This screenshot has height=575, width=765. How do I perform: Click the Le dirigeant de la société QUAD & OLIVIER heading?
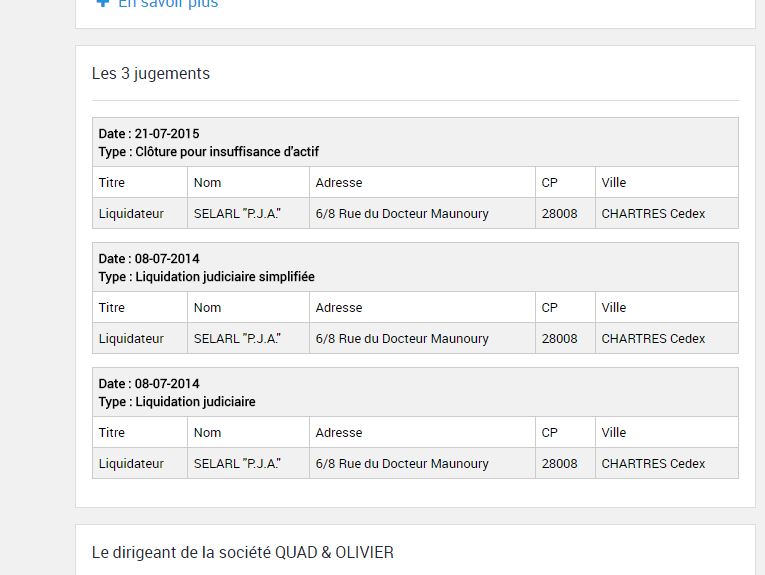(243, 552)
